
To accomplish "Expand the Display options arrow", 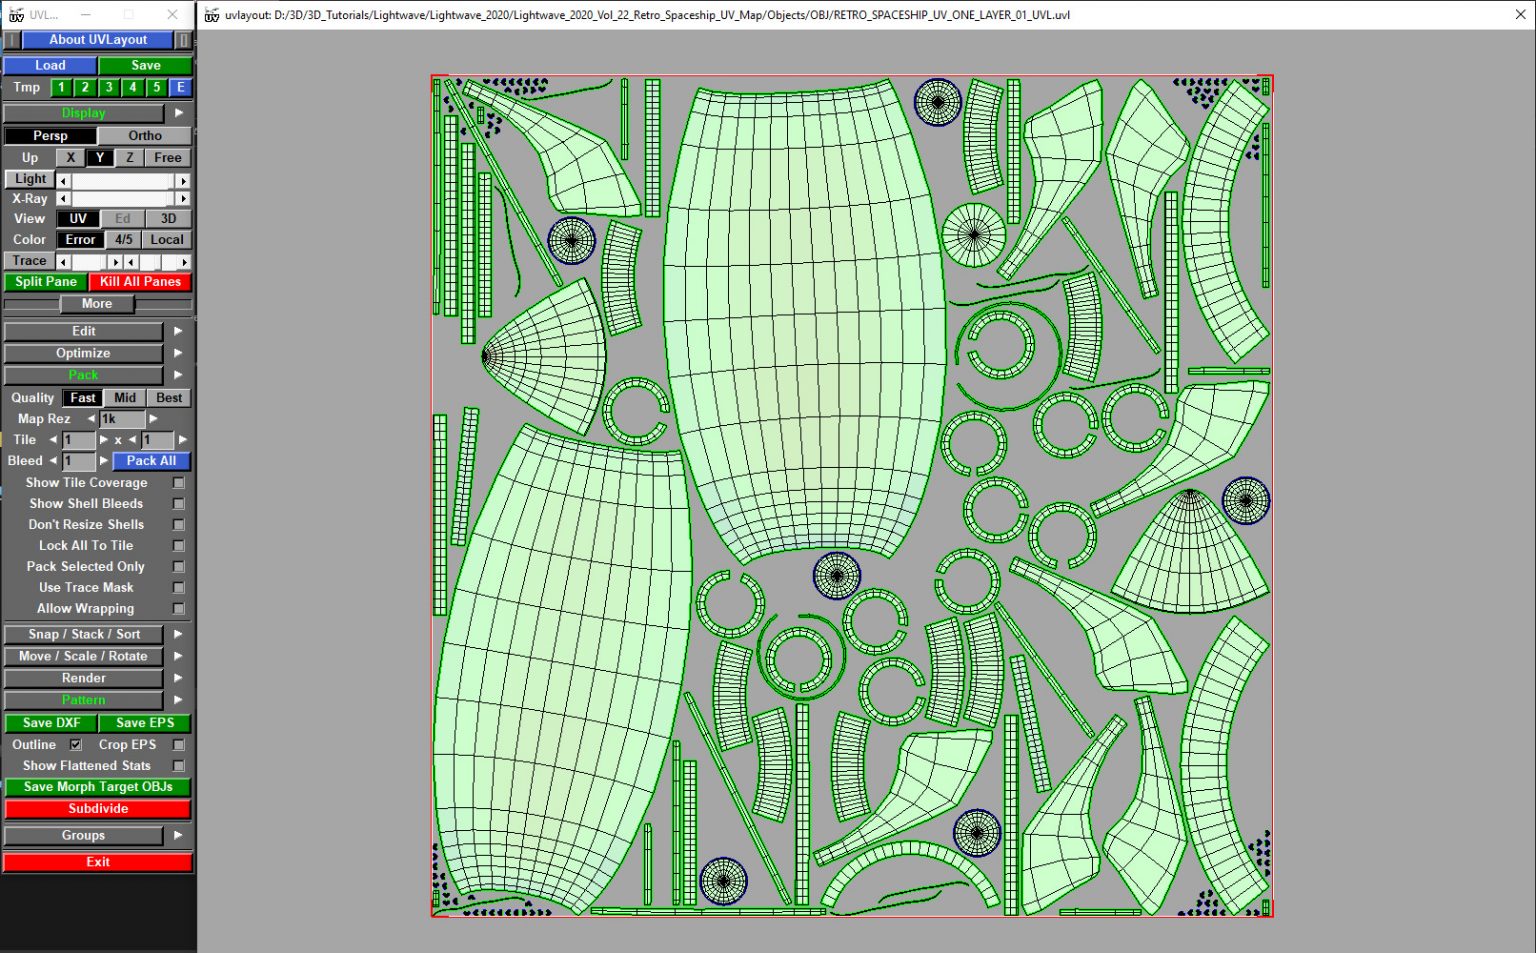I will click(178, 113).
